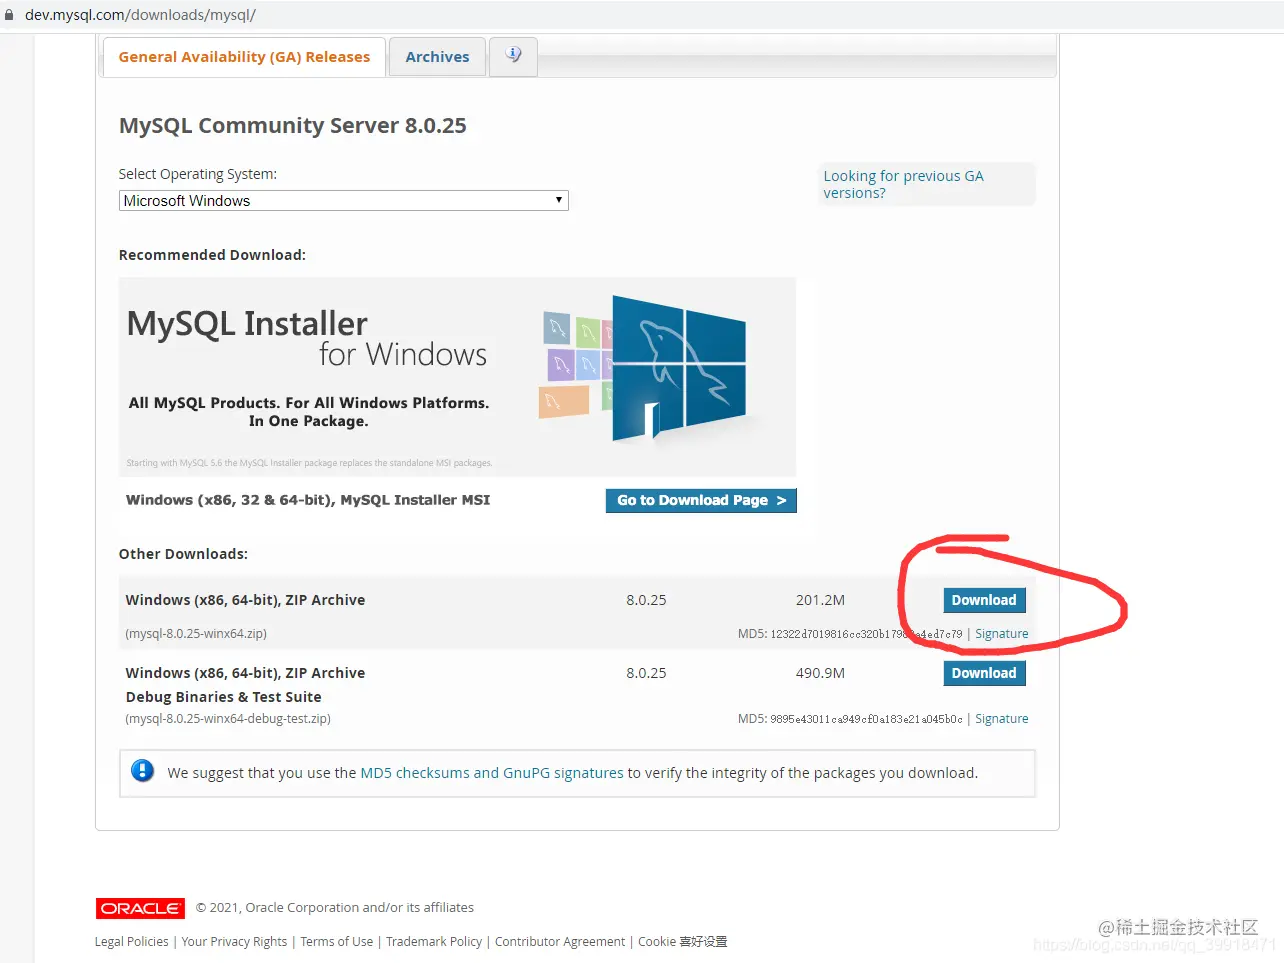
Task: Open the Cookie 喜好设置 footer link
Action: [682, 942]
